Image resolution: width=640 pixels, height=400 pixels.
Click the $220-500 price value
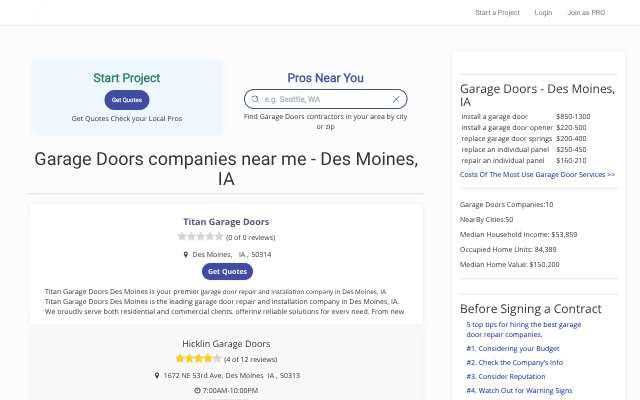571,128
